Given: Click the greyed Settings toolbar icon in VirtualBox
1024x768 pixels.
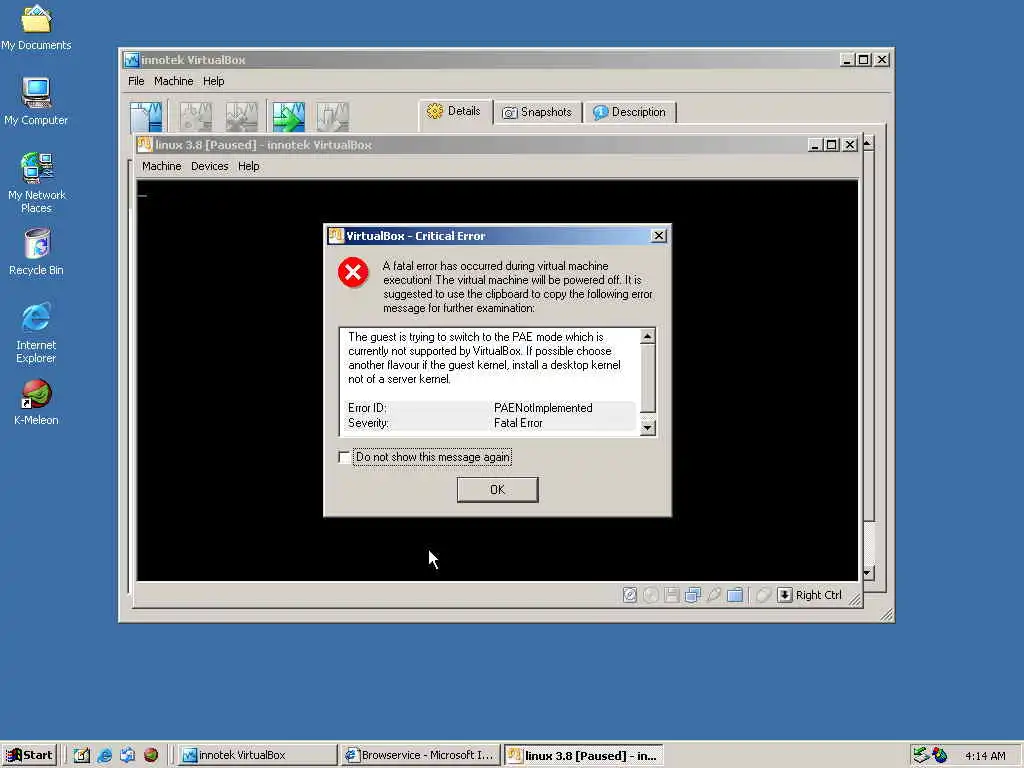Looking at the screenshot, I should [195, 117].
